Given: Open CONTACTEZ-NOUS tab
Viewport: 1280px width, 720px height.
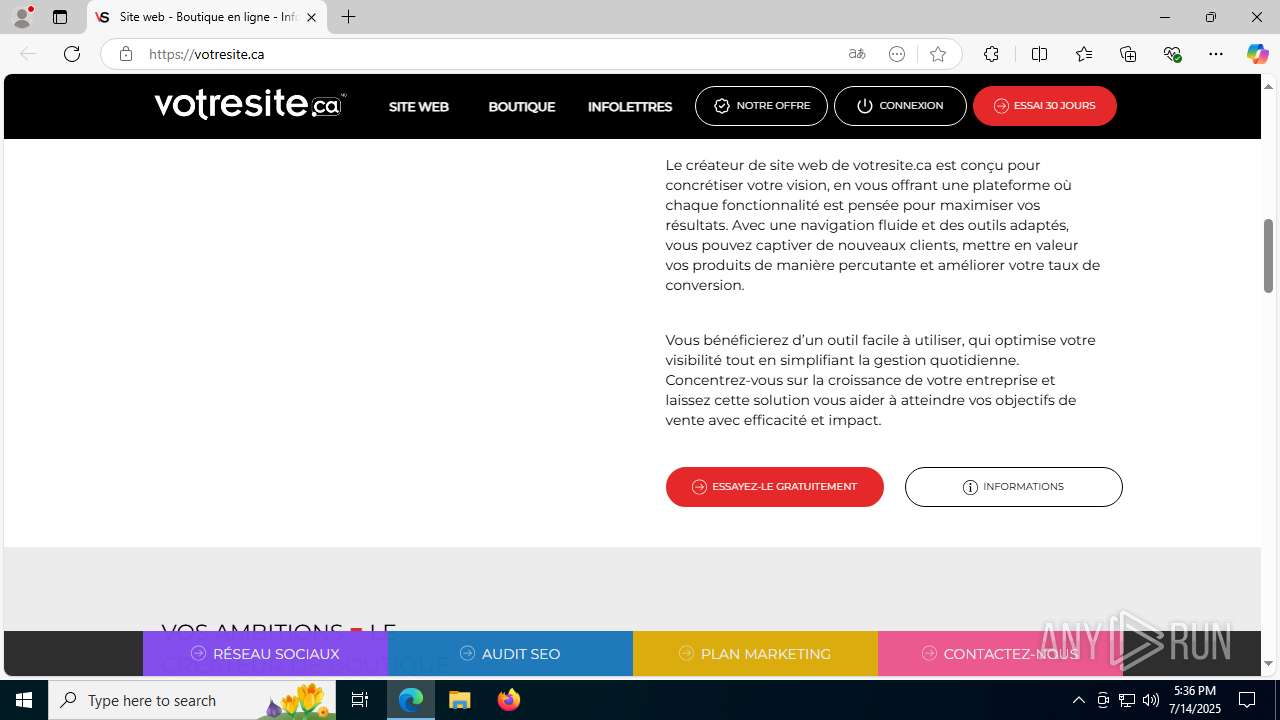Looking at the screenshot, I should [1000, 654].
